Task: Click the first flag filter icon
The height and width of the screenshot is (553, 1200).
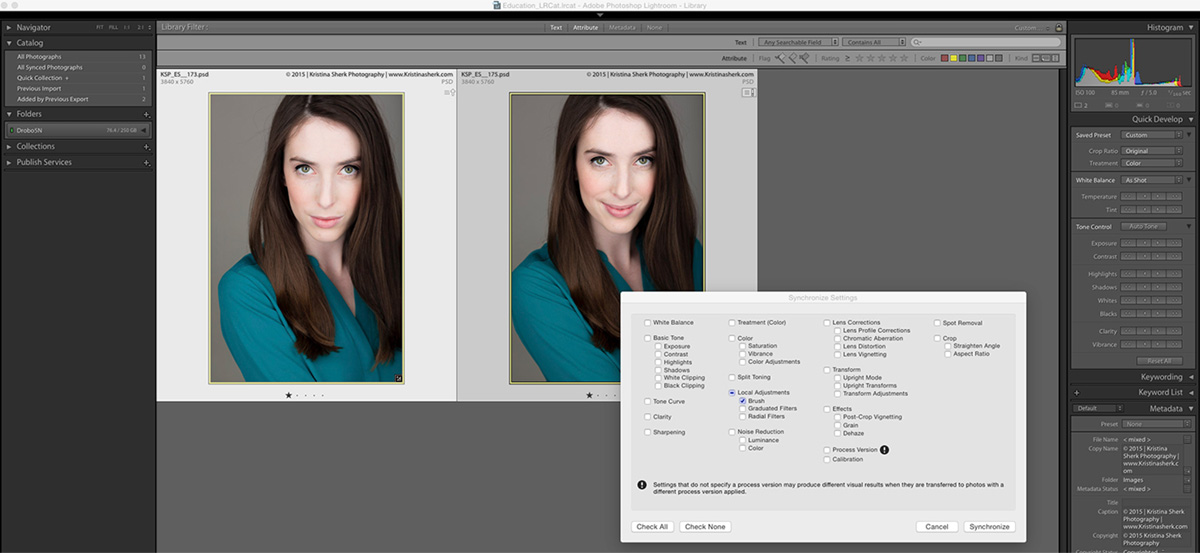Action: pos(779,58)
